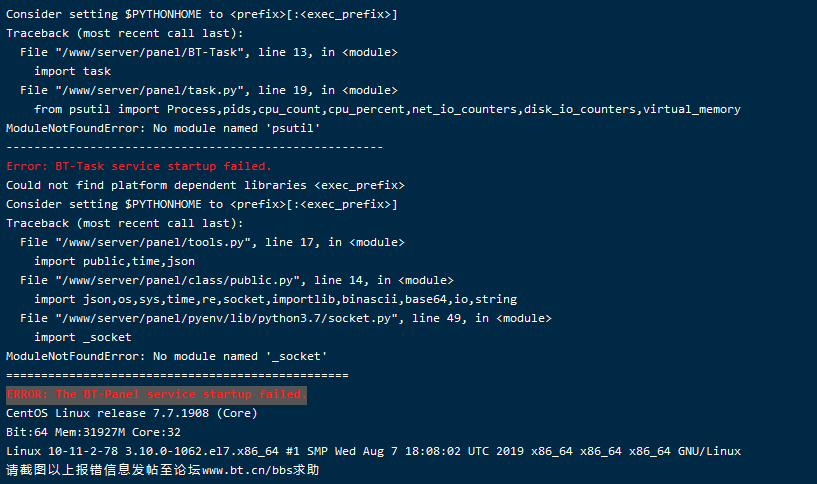817x484 pixels.
Task: Click the /www/server/panel/BT-Task file path
Action: (150, 52)
